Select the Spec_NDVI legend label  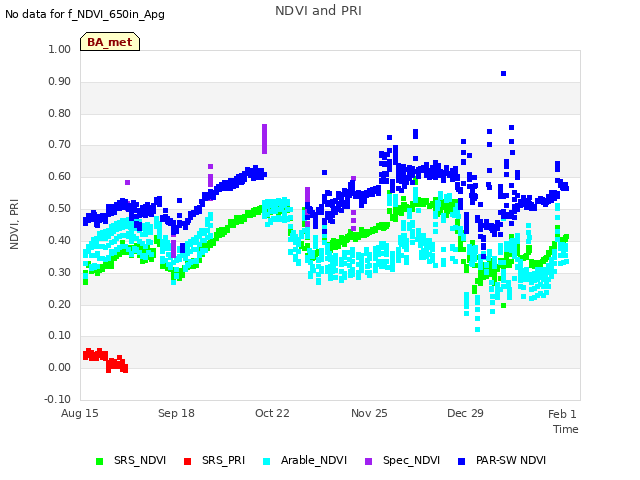[411, 460]
